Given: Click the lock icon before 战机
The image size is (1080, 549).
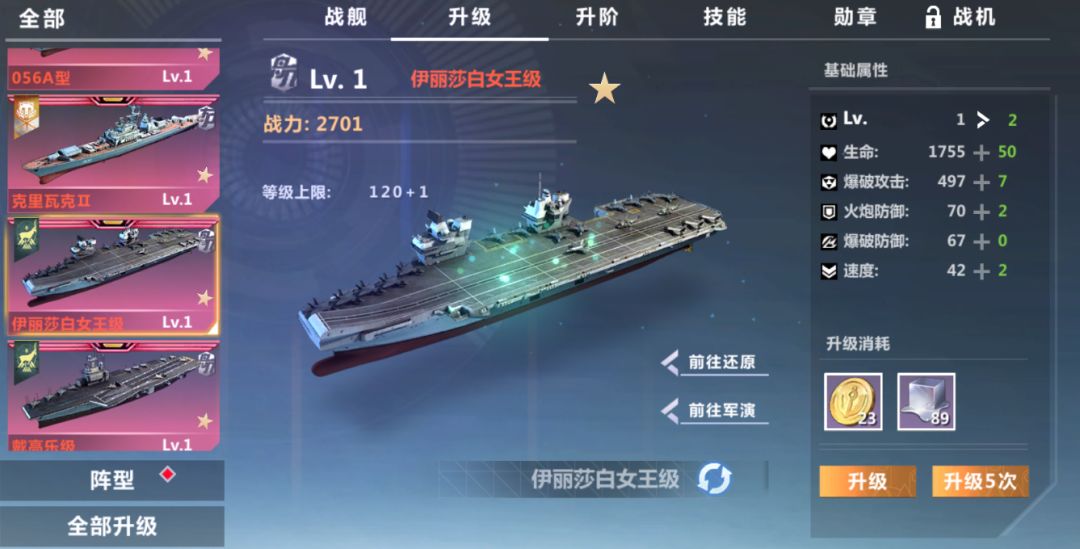Looking at the screenshot, I should (x=933, y=17).
